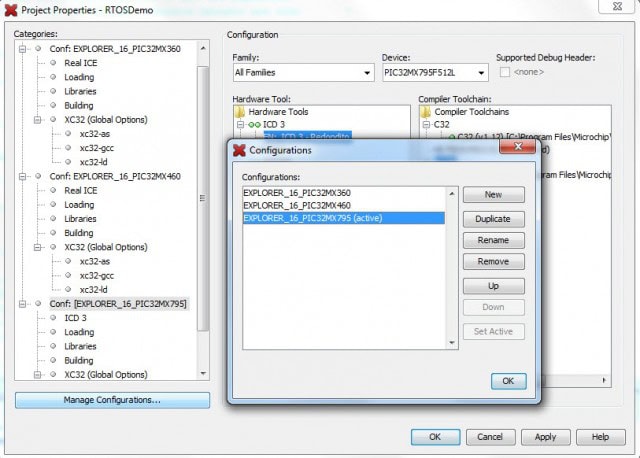Cancel the Project Properties window
Viewport: 640px width, 458px height.
(x=490, y=437)
